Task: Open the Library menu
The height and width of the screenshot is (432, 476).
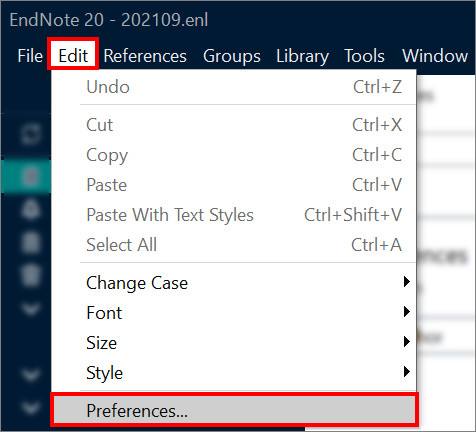Action: click(x=302, y=55)
